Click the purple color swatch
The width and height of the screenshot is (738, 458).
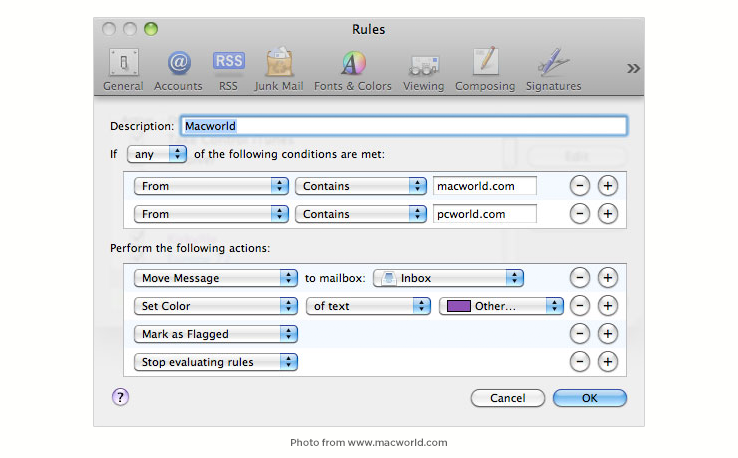tap(458, 306)
